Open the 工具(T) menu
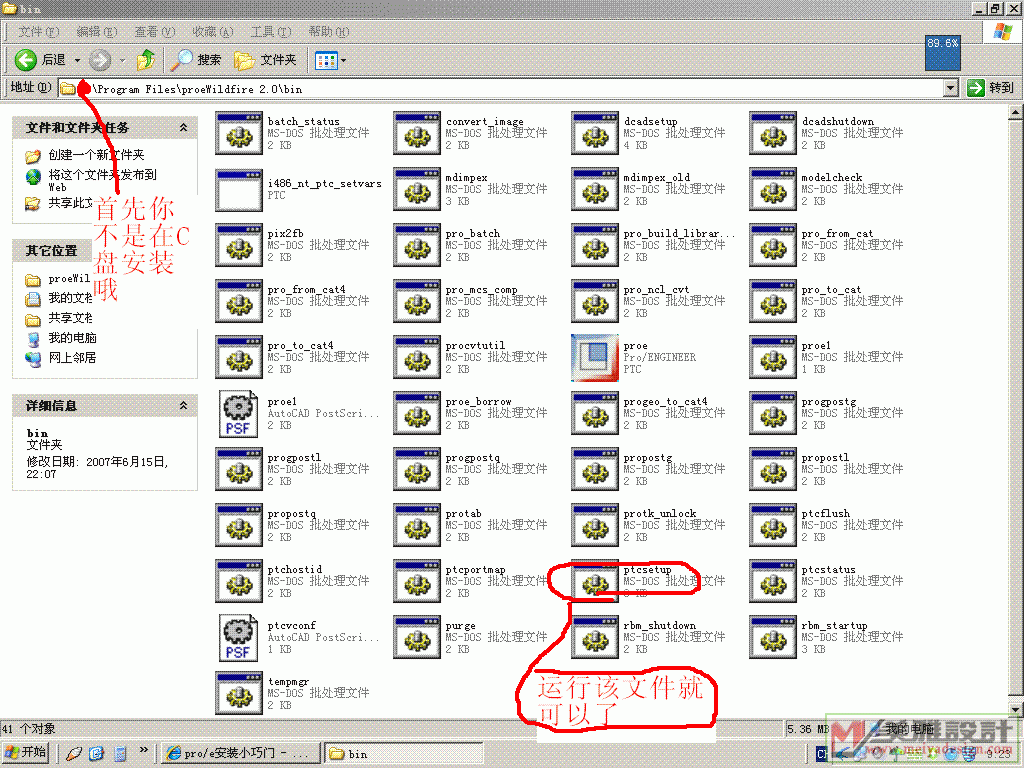This screenshot has height=768, width=1024. 271,31
